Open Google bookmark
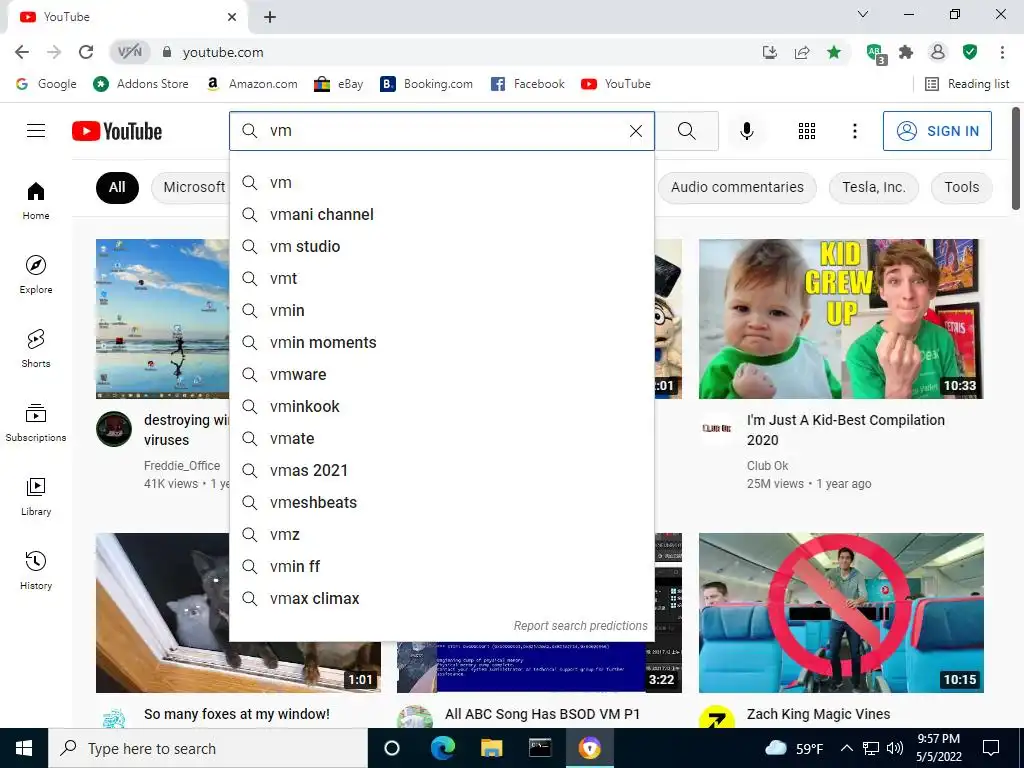This screenshot has width=1024, height=768. tap(46, 84)
